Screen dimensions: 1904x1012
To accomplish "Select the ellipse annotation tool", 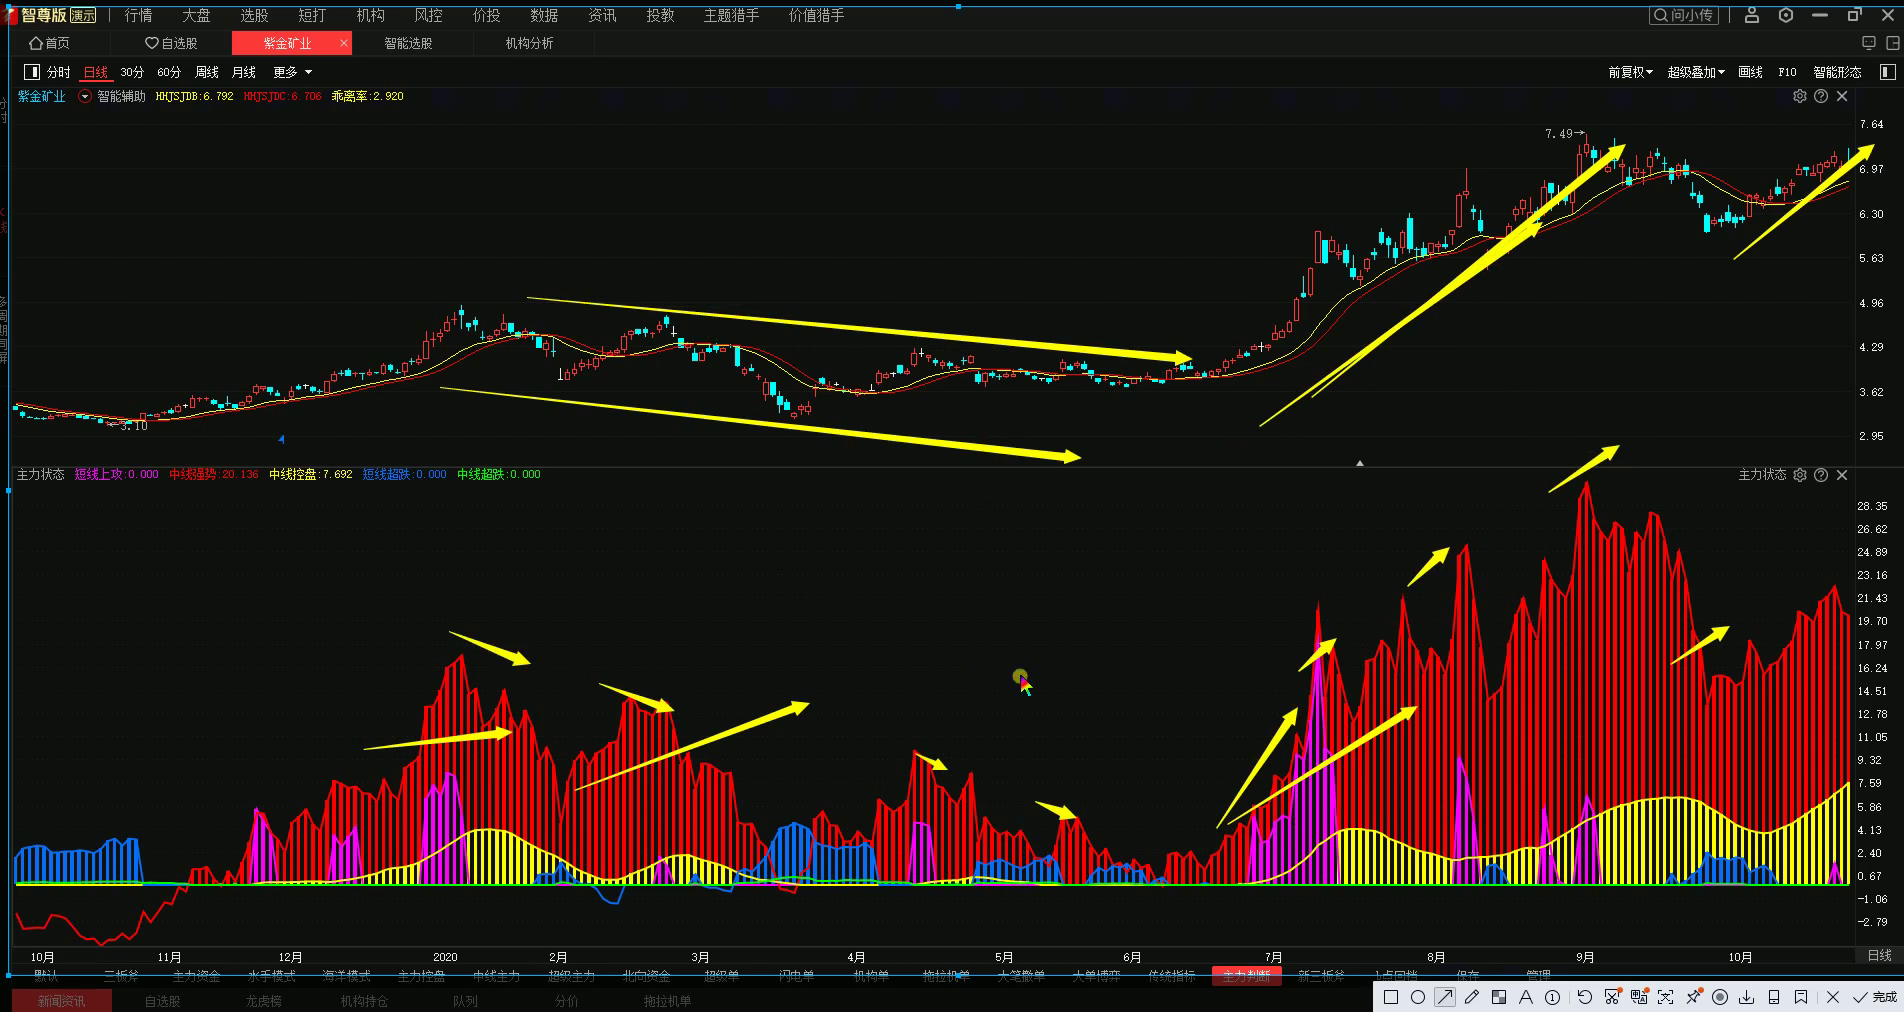I will coord(1417,997).
